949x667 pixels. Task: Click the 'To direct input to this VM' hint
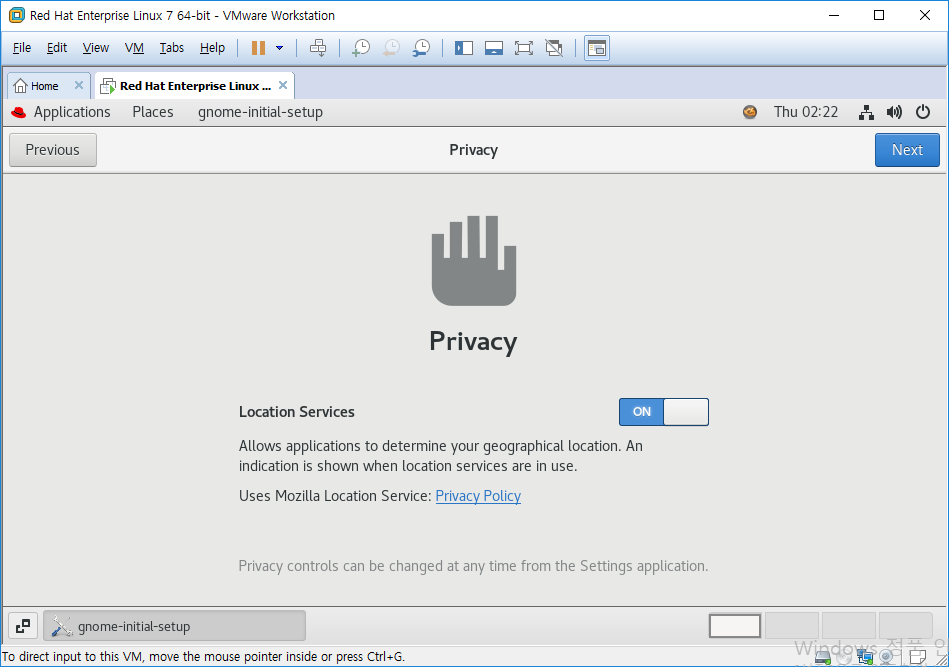[203, 657]
